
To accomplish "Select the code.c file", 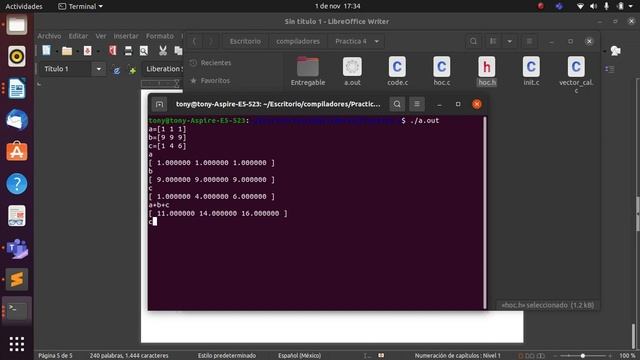I will tap(397, 71).
